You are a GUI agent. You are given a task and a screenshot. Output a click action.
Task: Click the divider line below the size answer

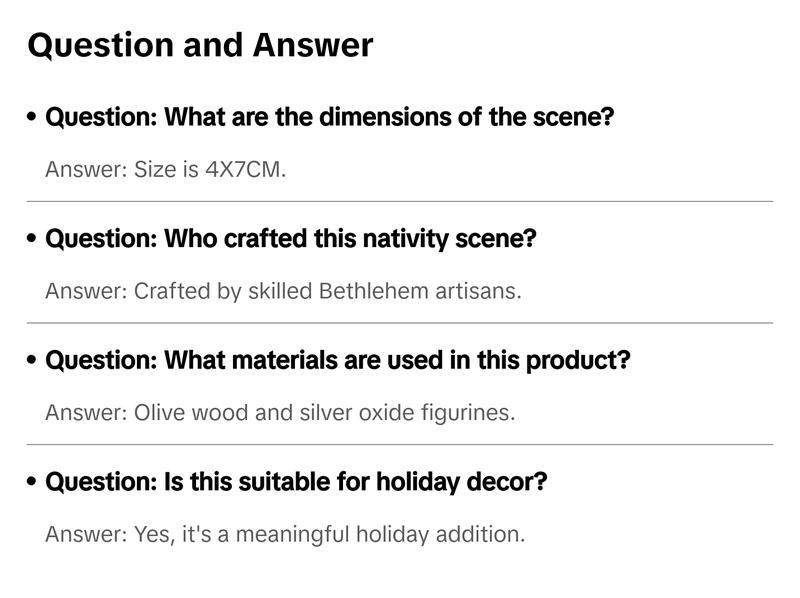pyautogui.click(x=400, y=201)
